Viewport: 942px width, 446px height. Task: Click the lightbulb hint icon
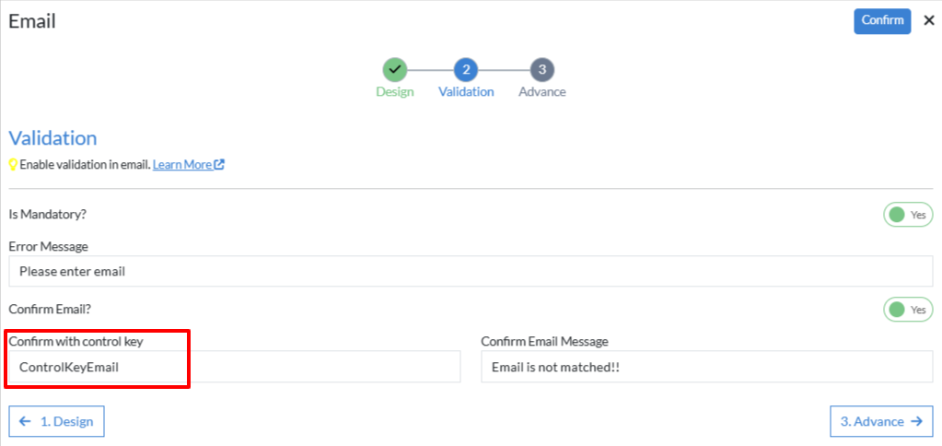[13, 165]
